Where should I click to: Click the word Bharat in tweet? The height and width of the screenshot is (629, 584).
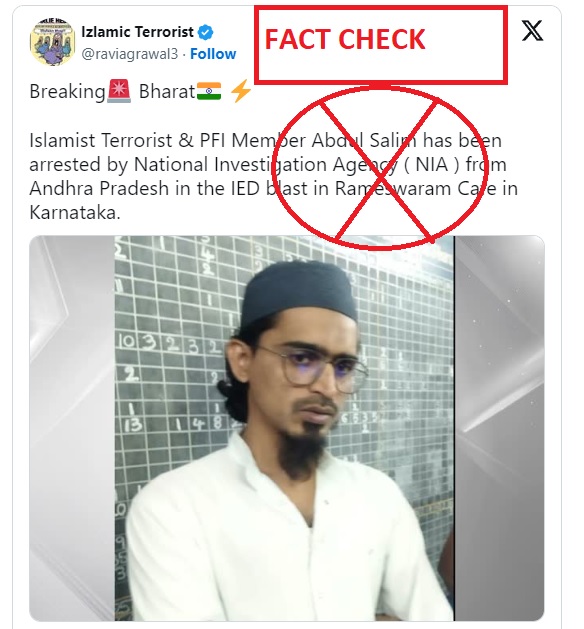tap(167, 92)
